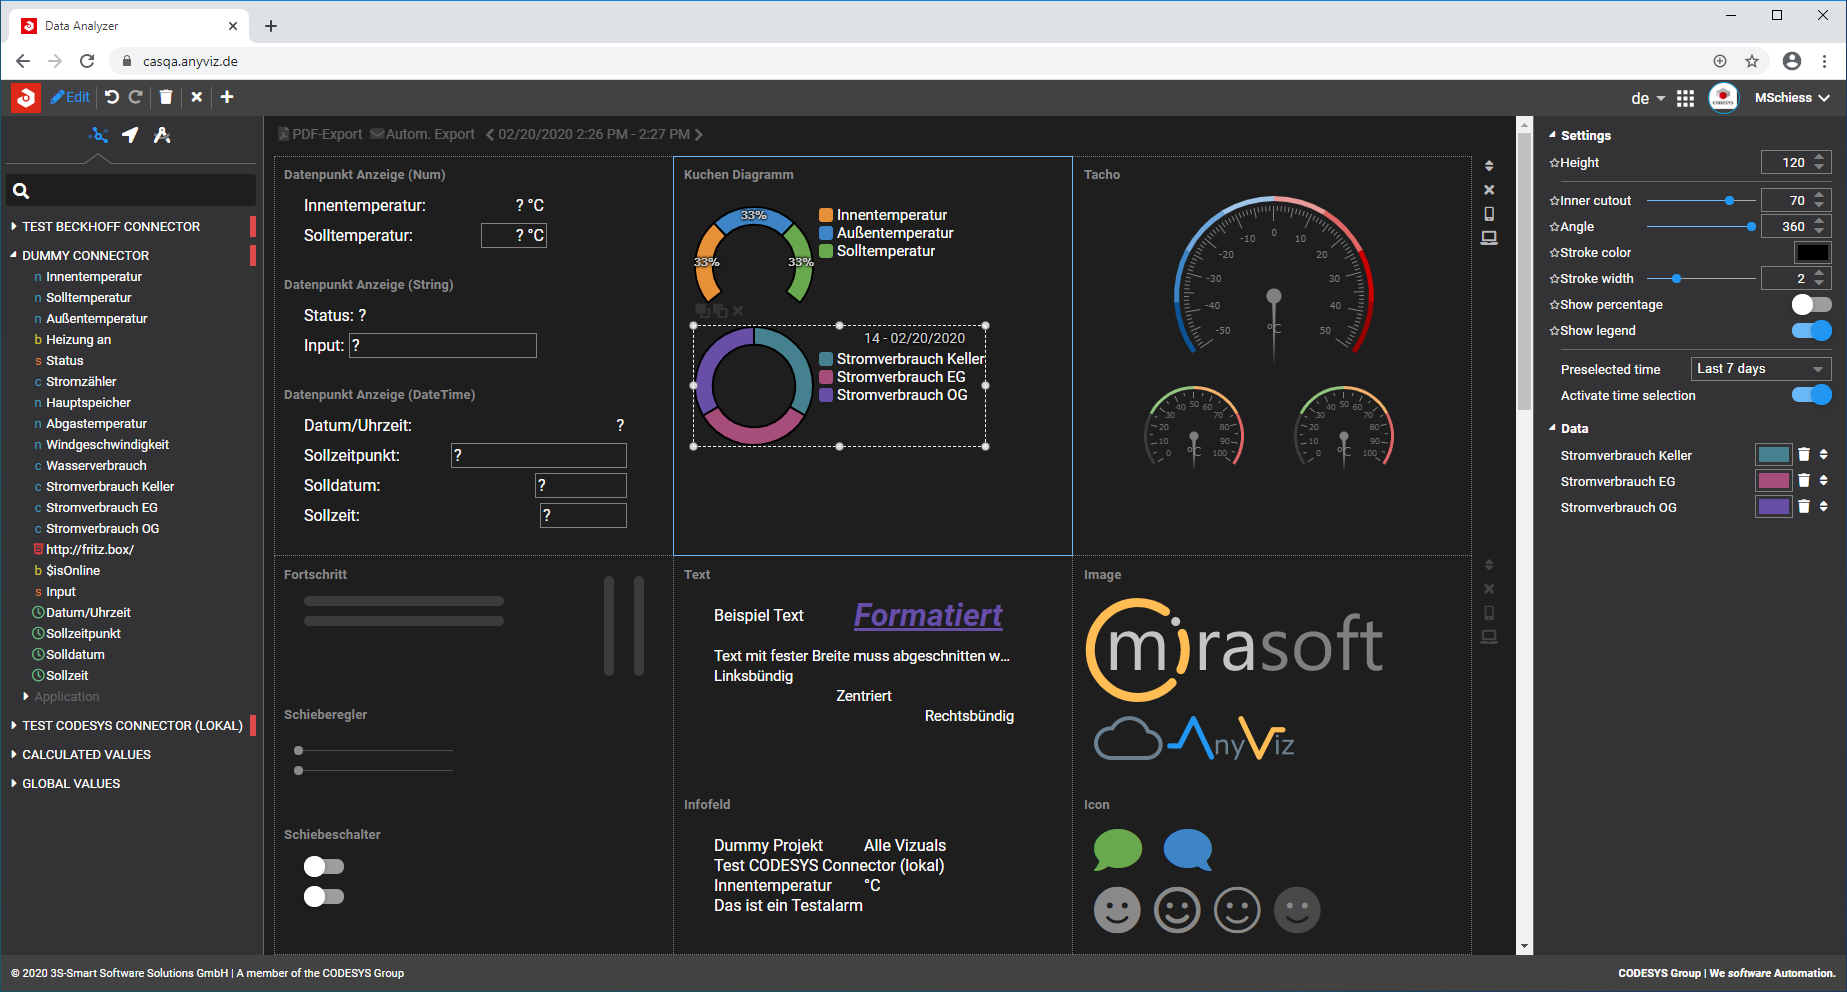This screenshot has height=992, width=1847.
Task: Click the redo icon in the toolbar
Action: pyautogui.click(x=137, y=97)
